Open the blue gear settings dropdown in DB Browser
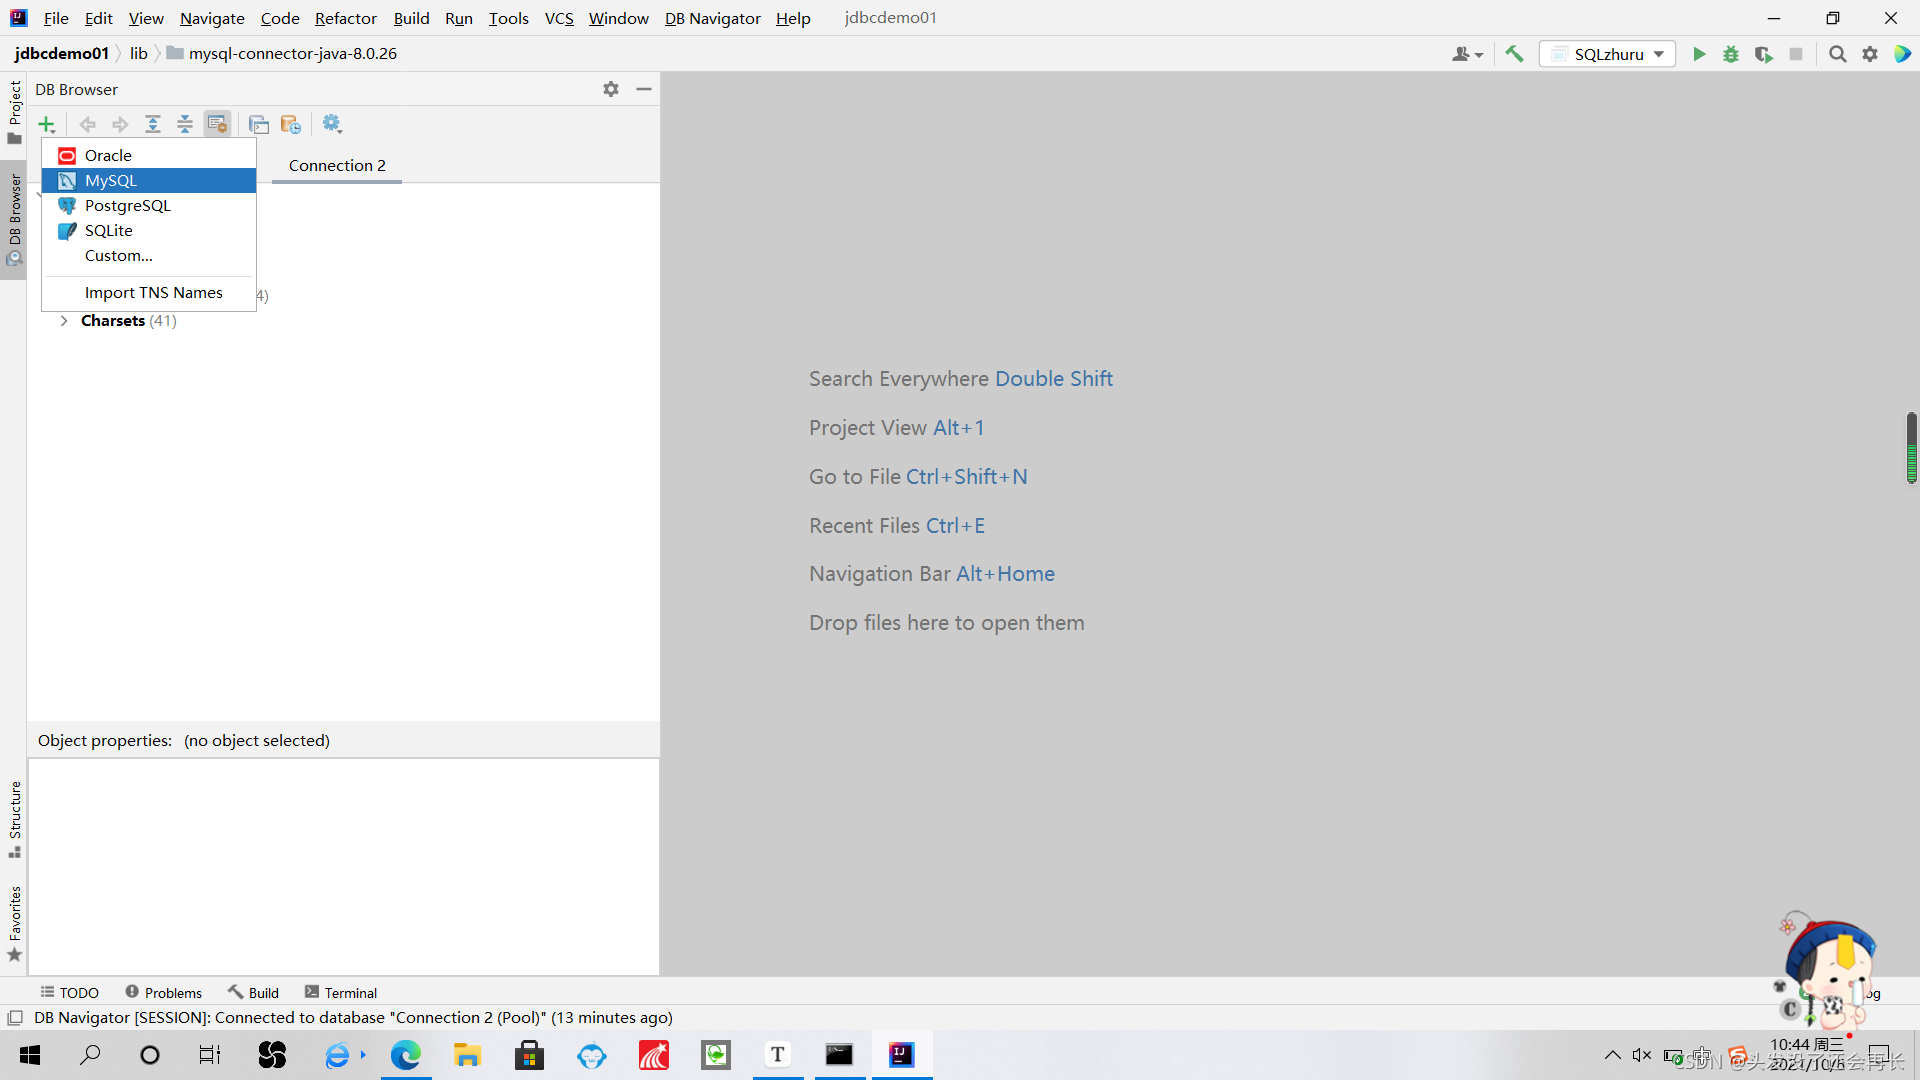The height and width of the screenshot is (1080, 1920). click(332, 124)
